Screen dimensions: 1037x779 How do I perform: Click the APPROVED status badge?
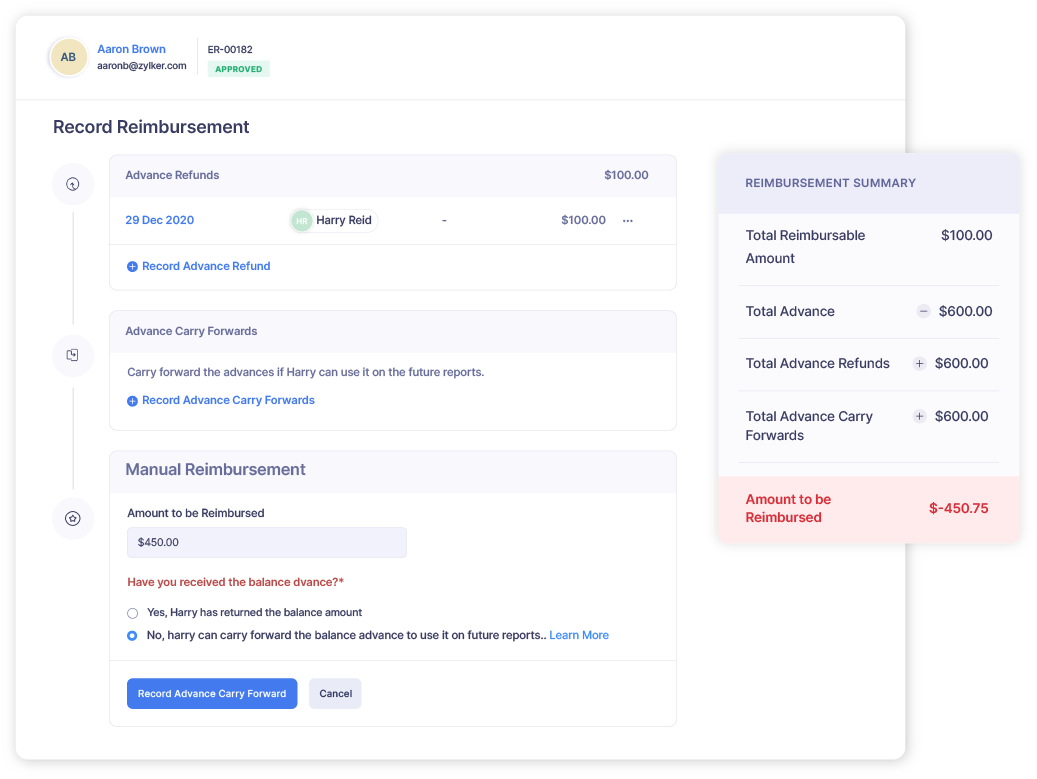[238, 68]
